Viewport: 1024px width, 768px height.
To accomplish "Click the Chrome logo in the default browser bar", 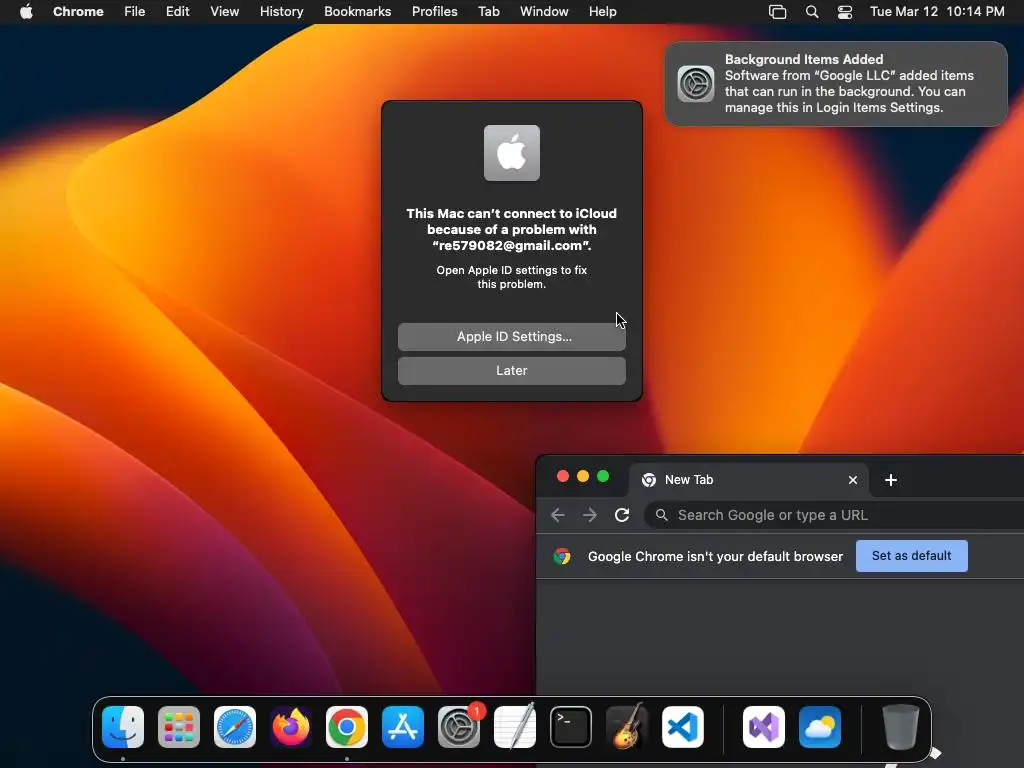I will (x=562, y=556).
